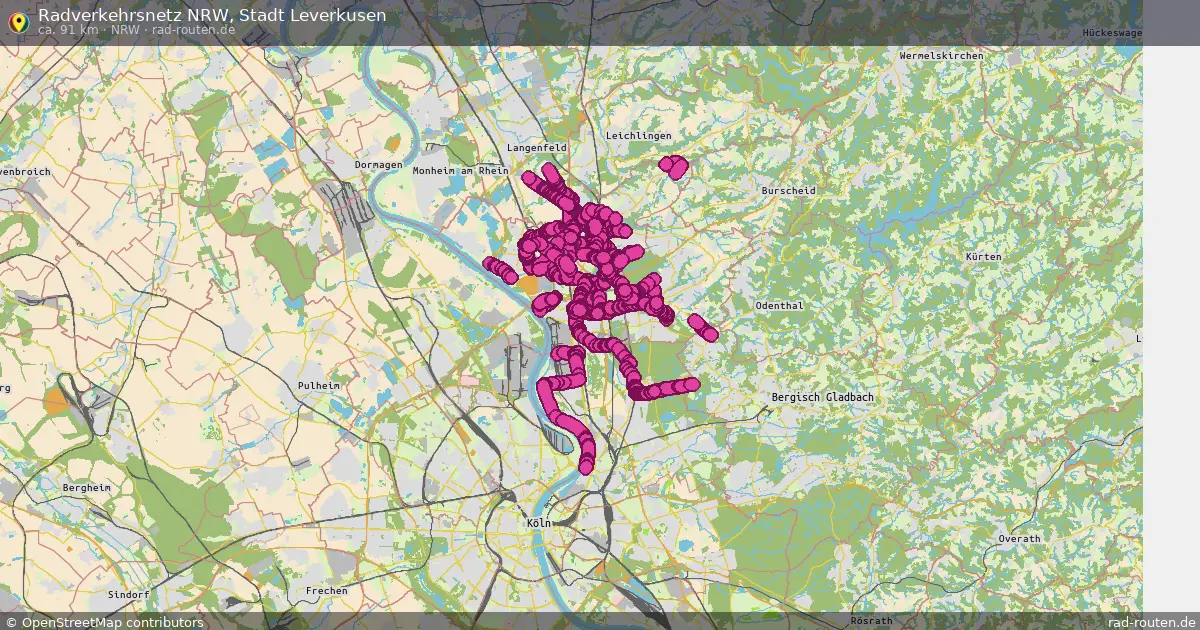The image size is (1200, 630).
Task: Click the subtitle 'ca. 91 km · NRW · rad-routen.de'
Action: pos(137,30)
